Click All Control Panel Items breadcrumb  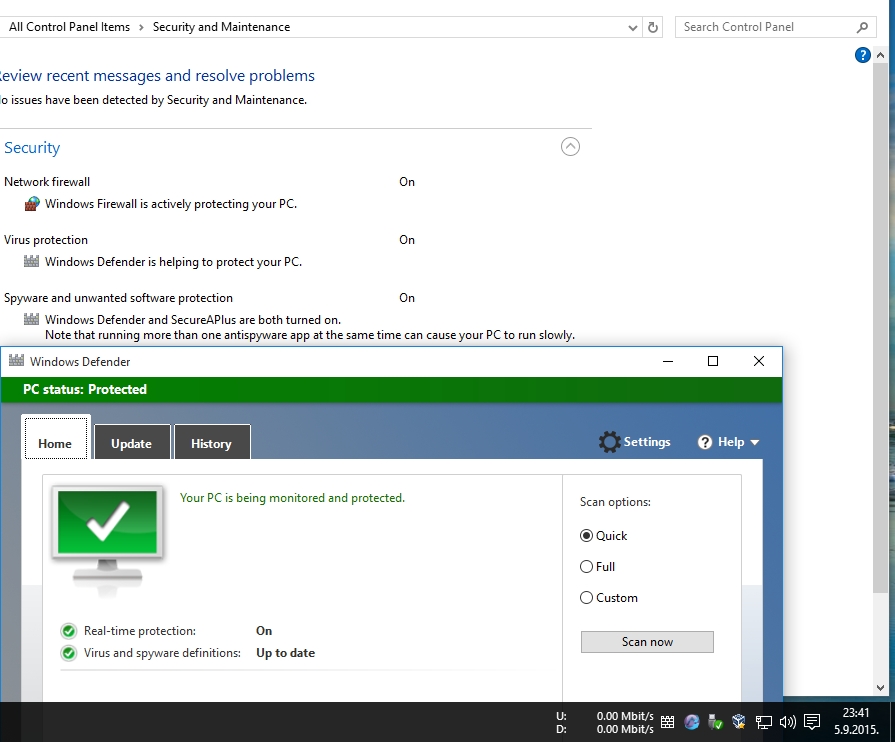point(70,27)
